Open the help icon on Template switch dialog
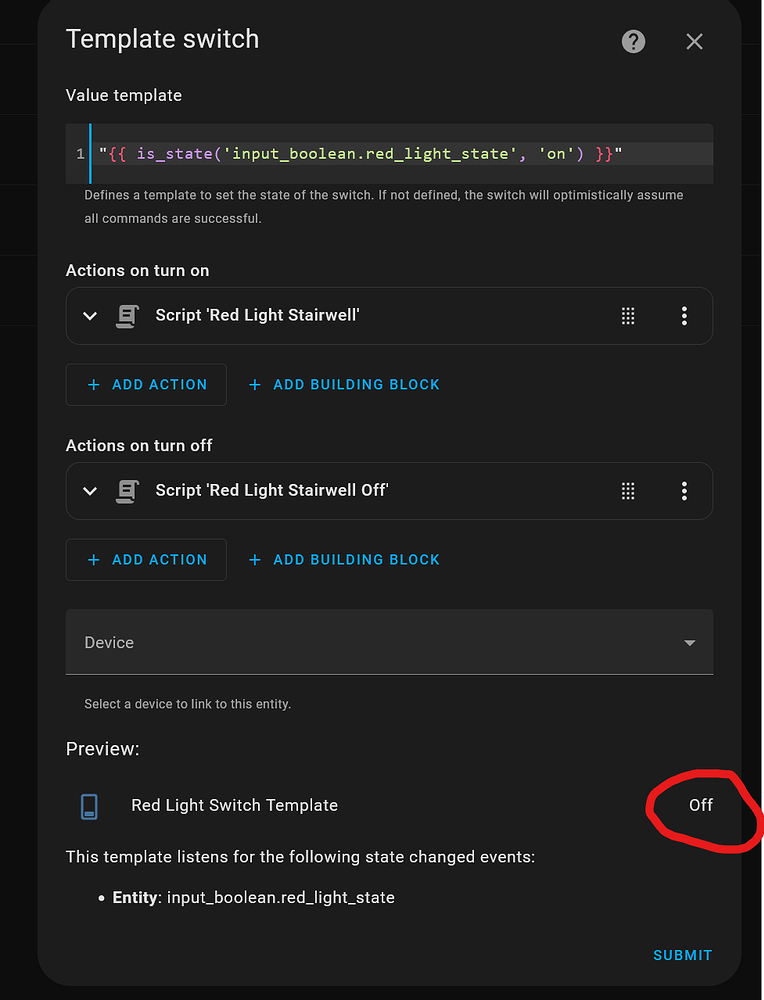The height and width of the screenshot is (1000, 764). [x=633, y=41]
